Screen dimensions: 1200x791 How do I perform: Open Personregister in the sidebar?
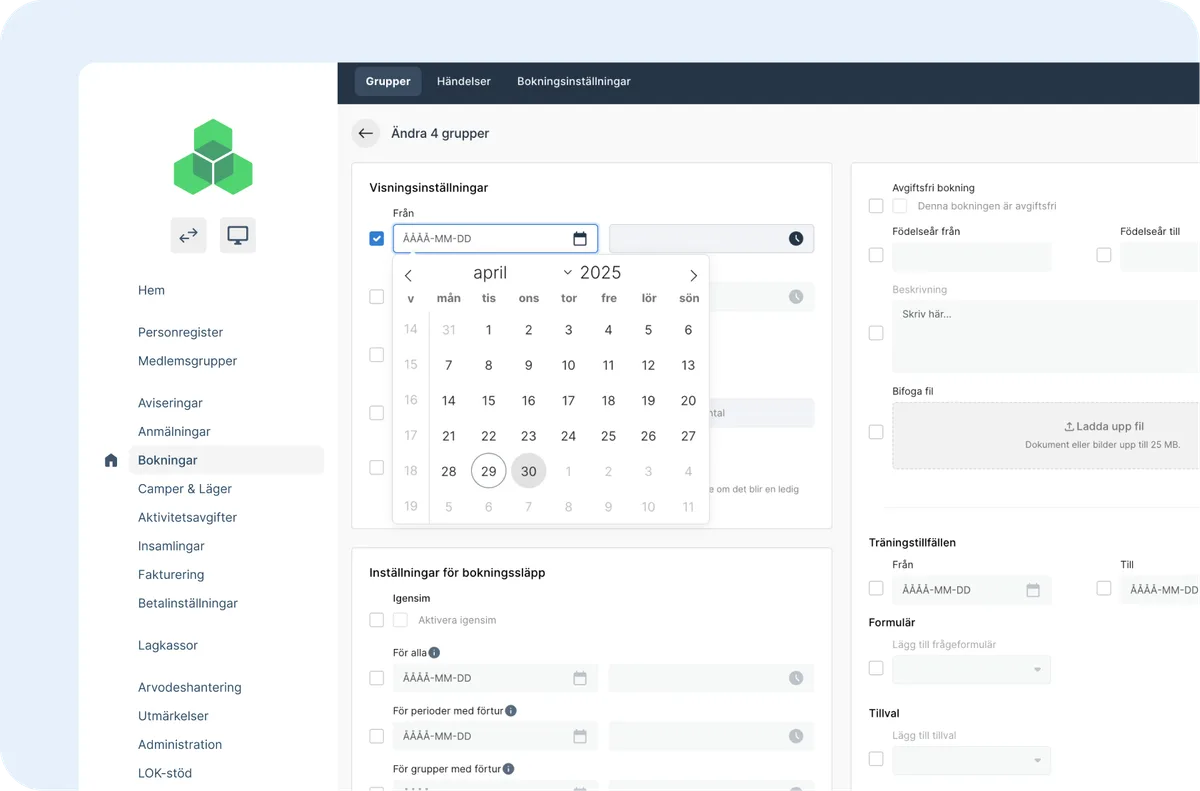[181, 332]
